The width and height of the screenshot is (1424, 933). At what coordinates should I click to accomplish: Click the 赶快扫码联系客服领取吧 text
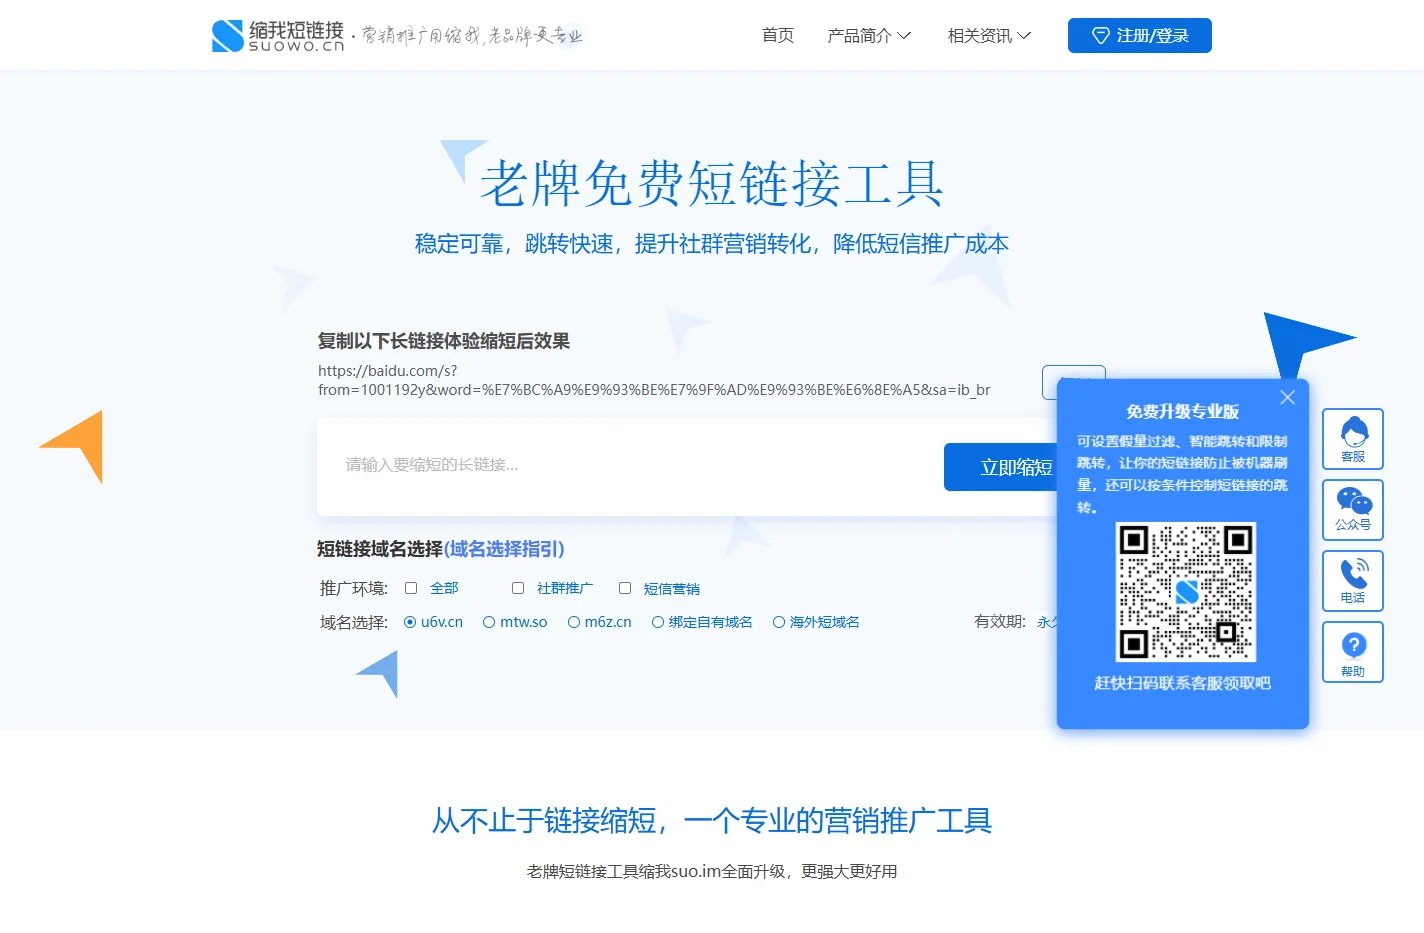coord(1183,683)
